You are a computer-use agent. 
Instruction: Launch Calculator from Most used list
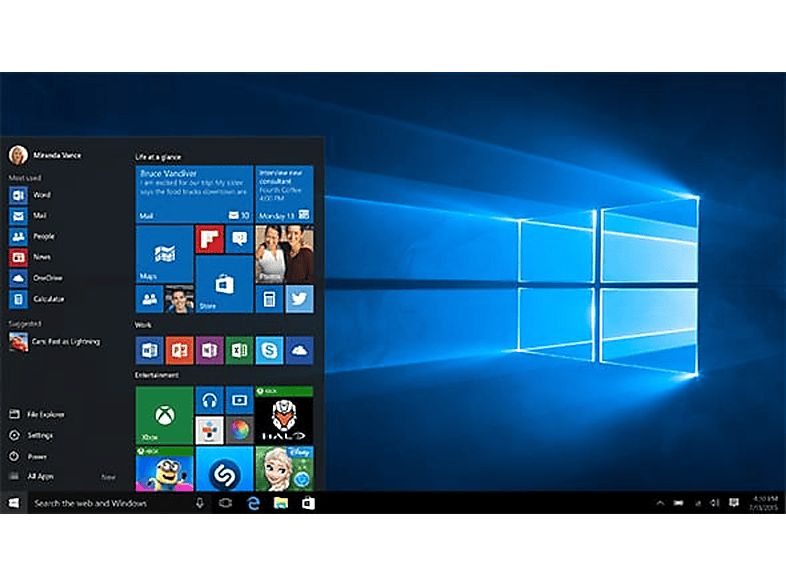[x=37, y=299]
